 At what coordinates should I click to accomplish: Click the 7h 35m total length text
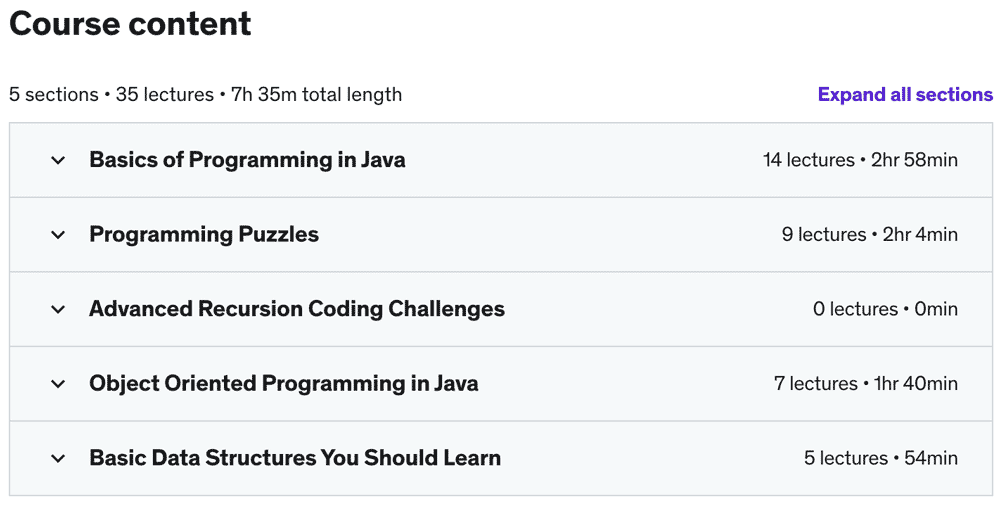(316, 95)
